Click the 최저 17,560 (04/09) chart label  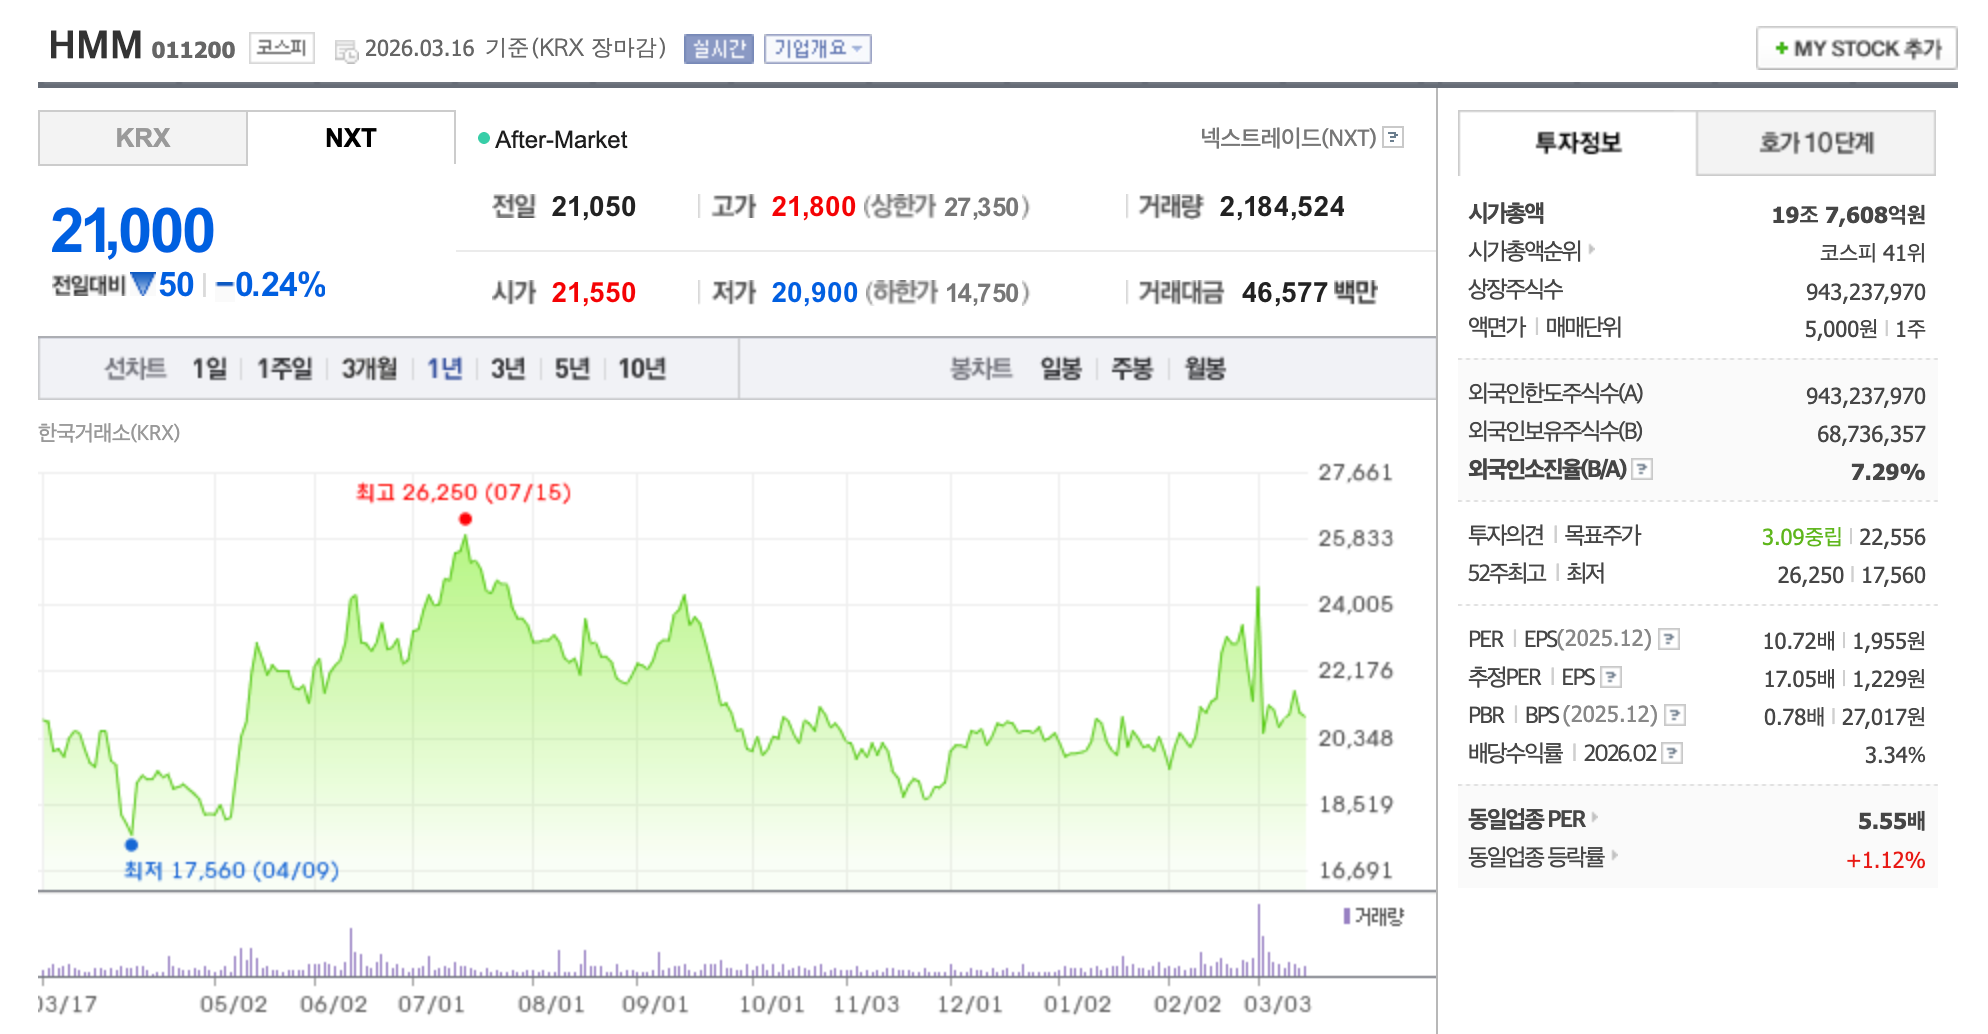tap(231, 870)
